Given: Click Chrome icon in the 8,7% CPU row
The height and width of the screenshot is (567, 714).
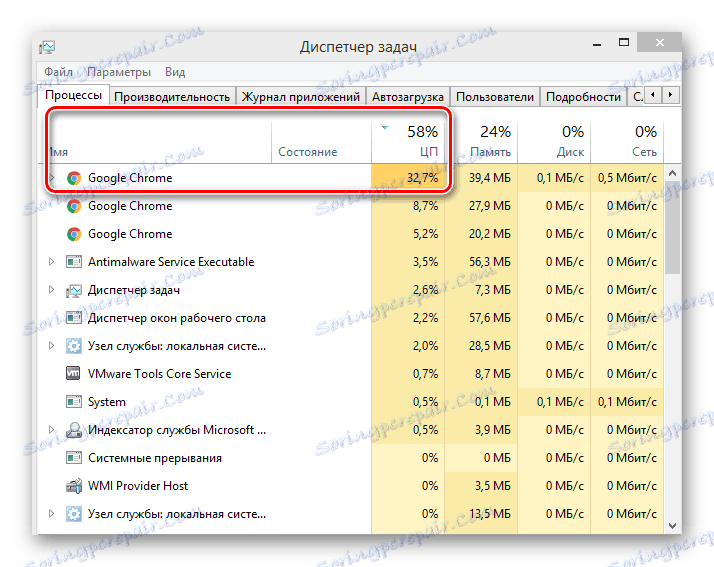Looking at the screenshot, I should point(74,206).
